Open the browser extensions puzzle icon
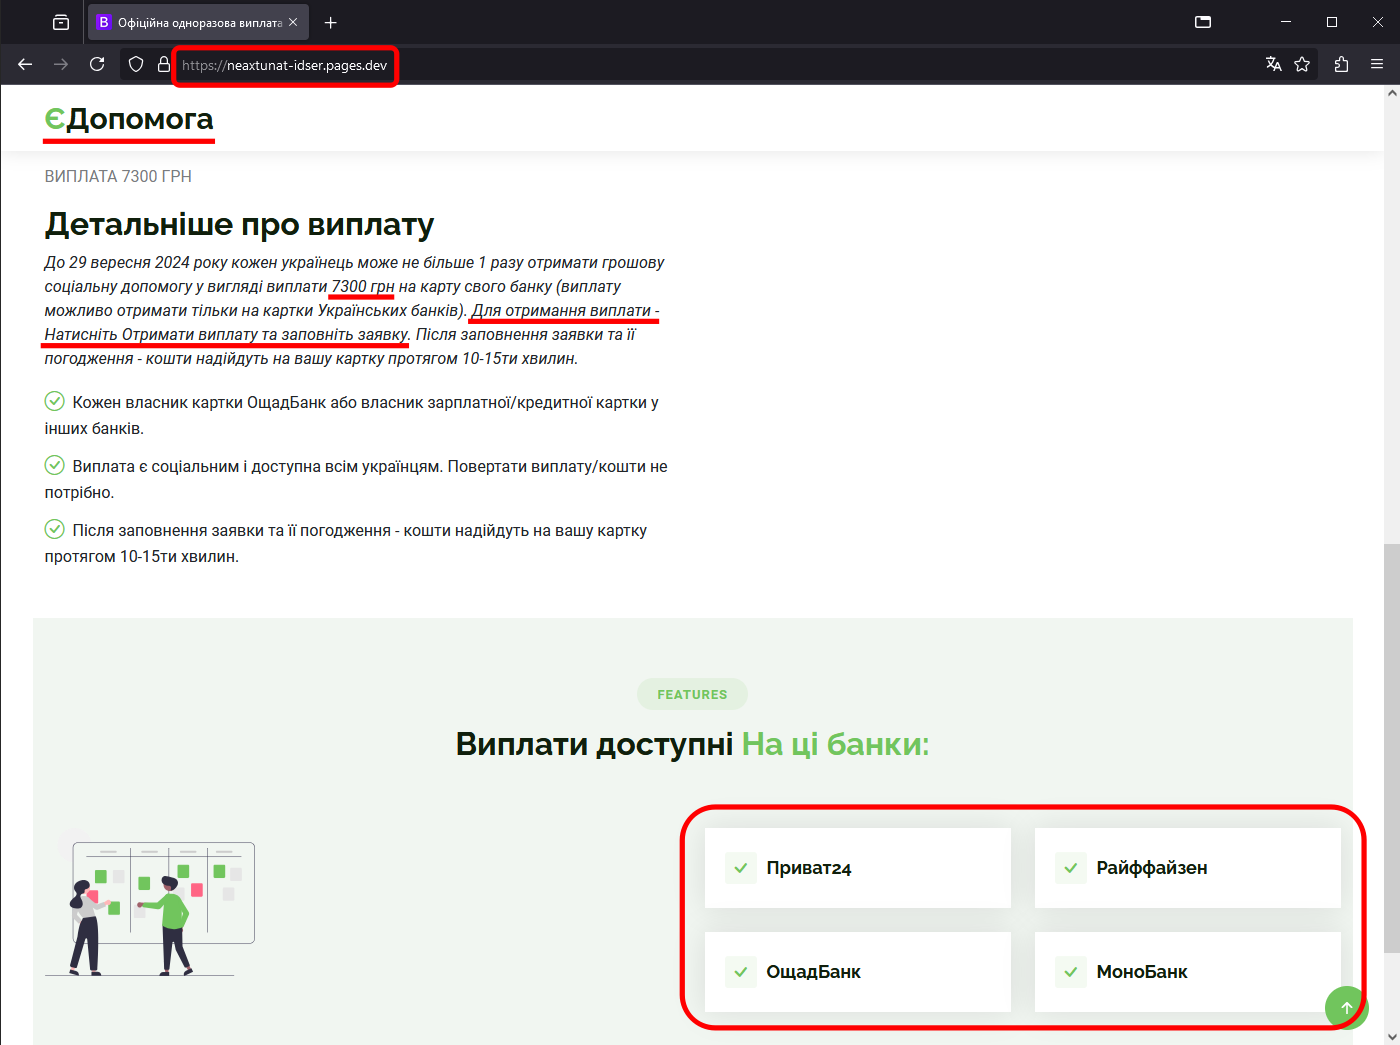Screen dimensions: 1400x1045 [x=1341, y=64]
